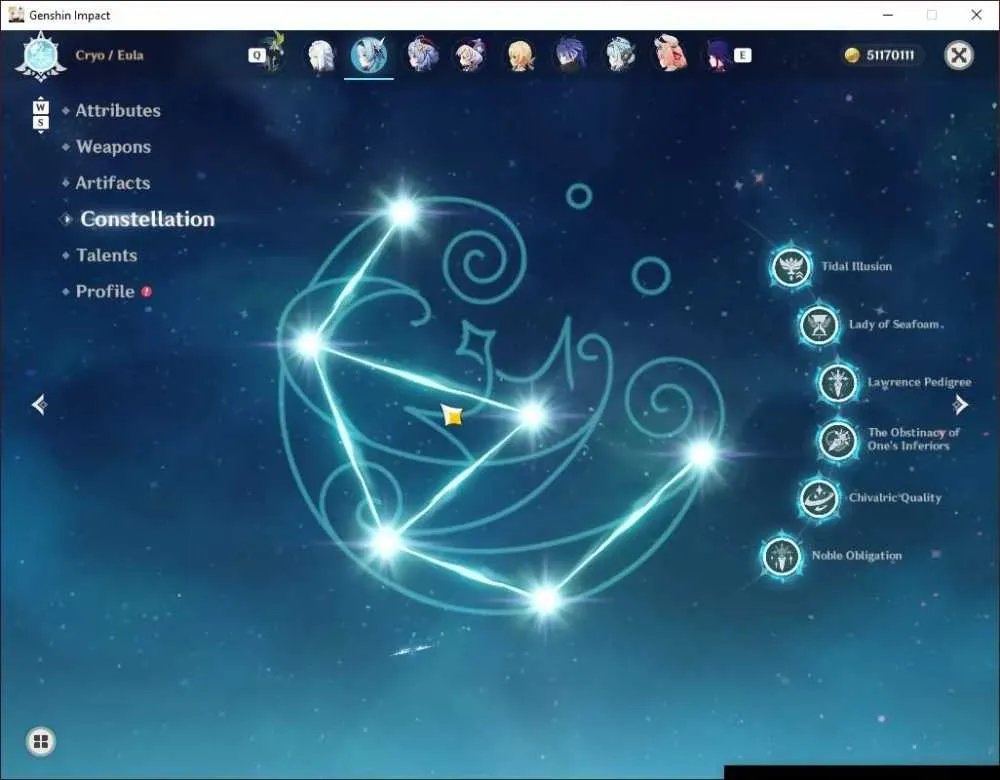Click the W key indicator above the menu

pos(40,107)
